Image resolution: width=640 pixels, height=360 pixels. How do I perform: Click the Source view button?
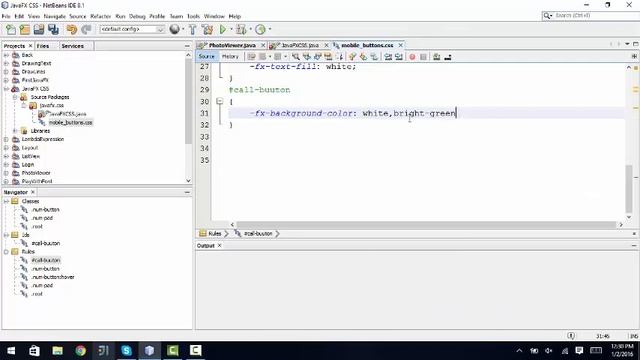point(207,57)
